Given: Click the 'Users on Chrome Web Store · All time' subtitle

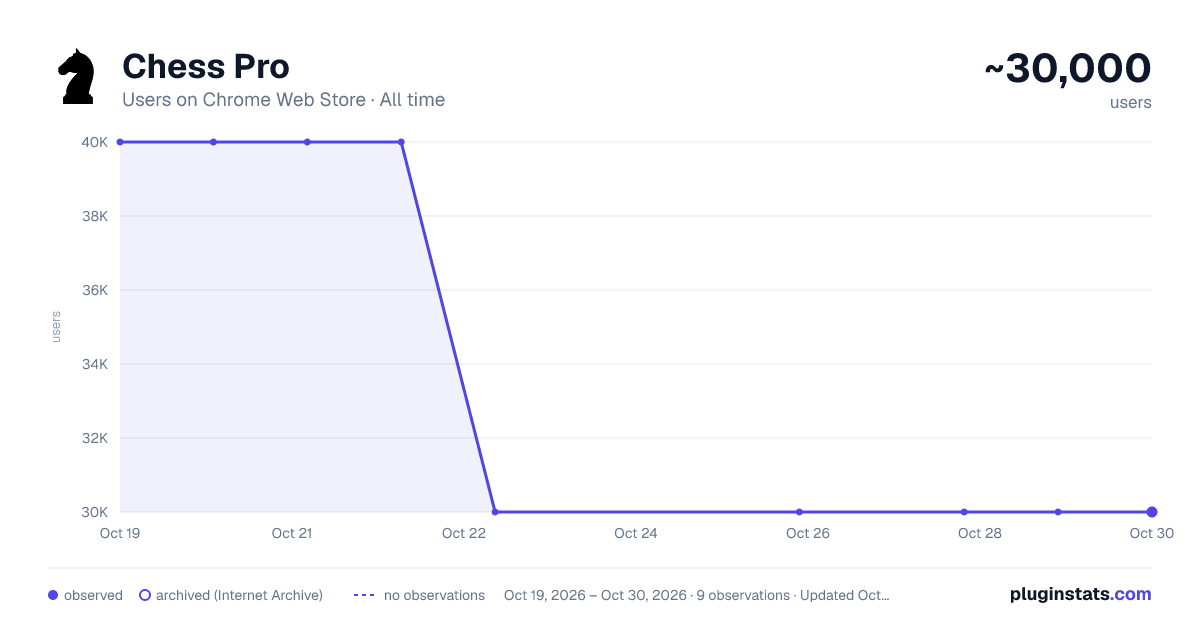Looking at the screenshot, I should click(283, 100).
